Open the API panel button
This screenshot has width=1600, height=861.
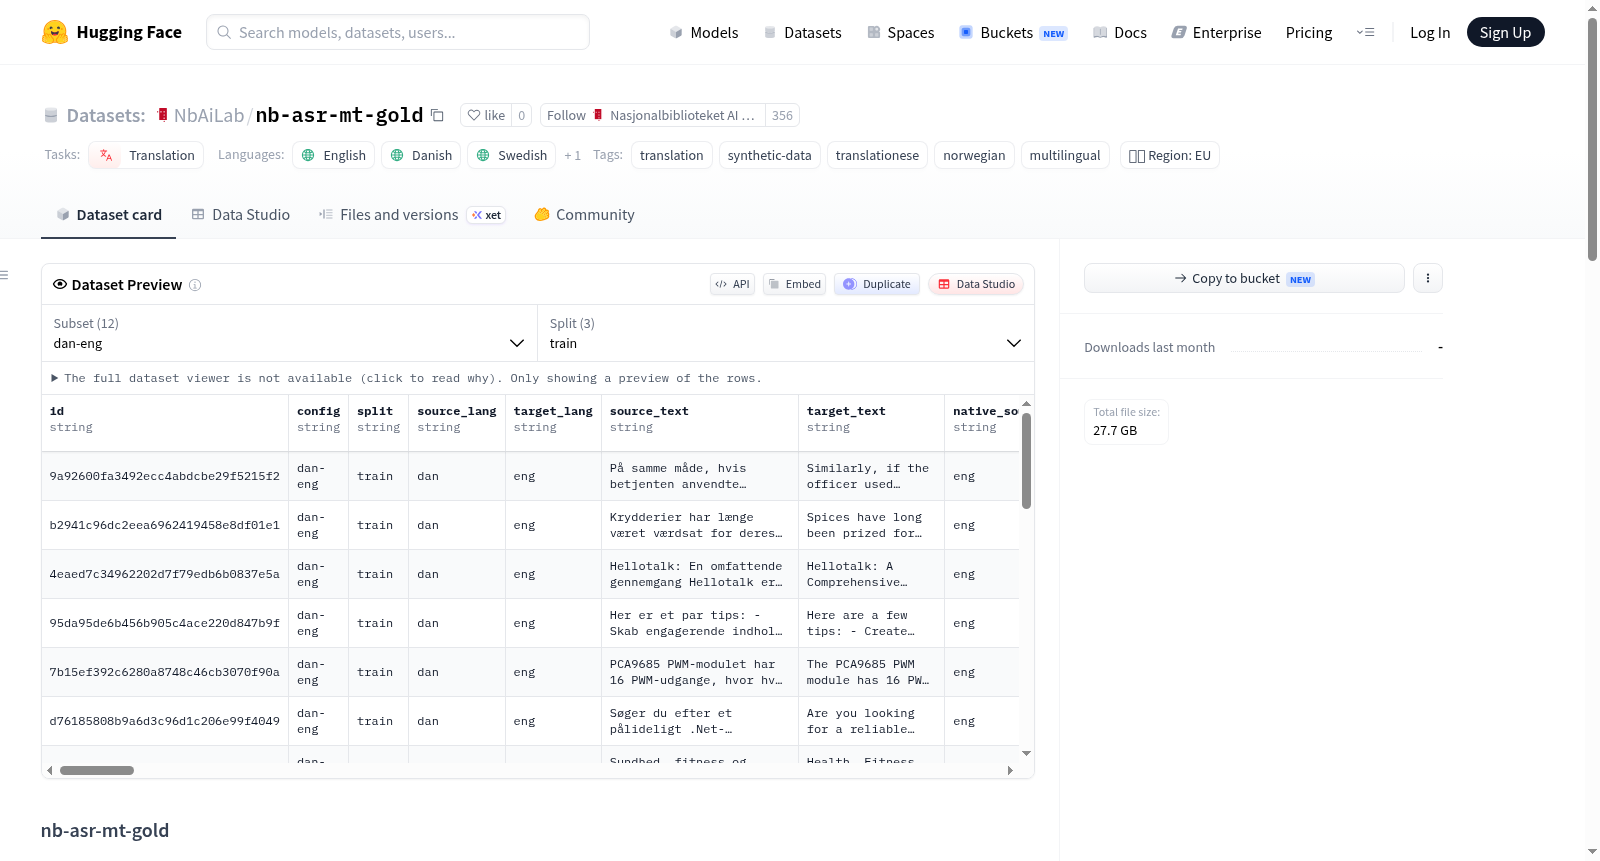point(732,284)
